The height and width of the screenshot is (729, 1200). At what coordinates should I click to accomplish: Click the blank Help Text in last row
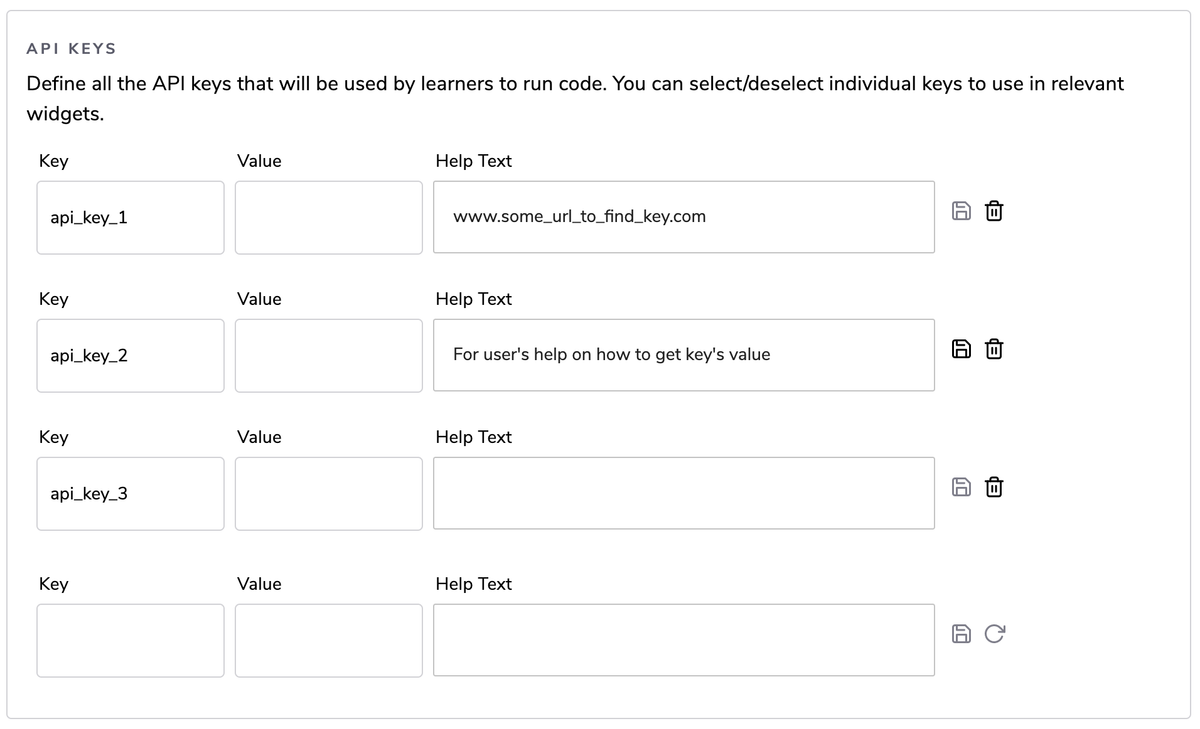click(684, 640)
